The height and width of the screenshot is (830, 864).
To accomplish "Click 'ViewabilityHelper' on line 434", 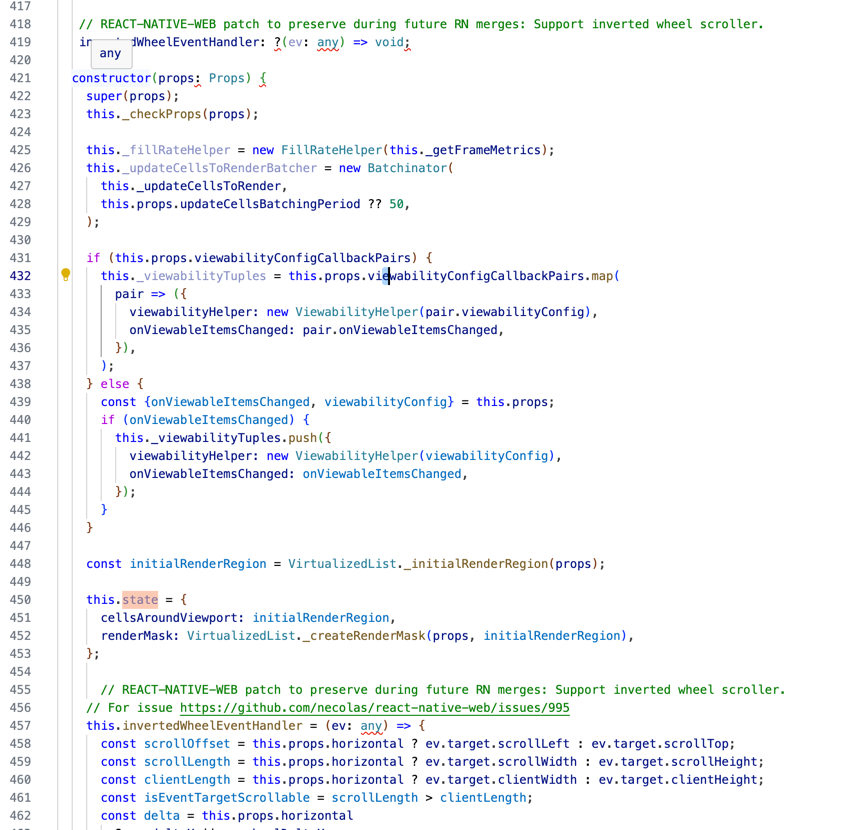I will [x=357, y=312].
